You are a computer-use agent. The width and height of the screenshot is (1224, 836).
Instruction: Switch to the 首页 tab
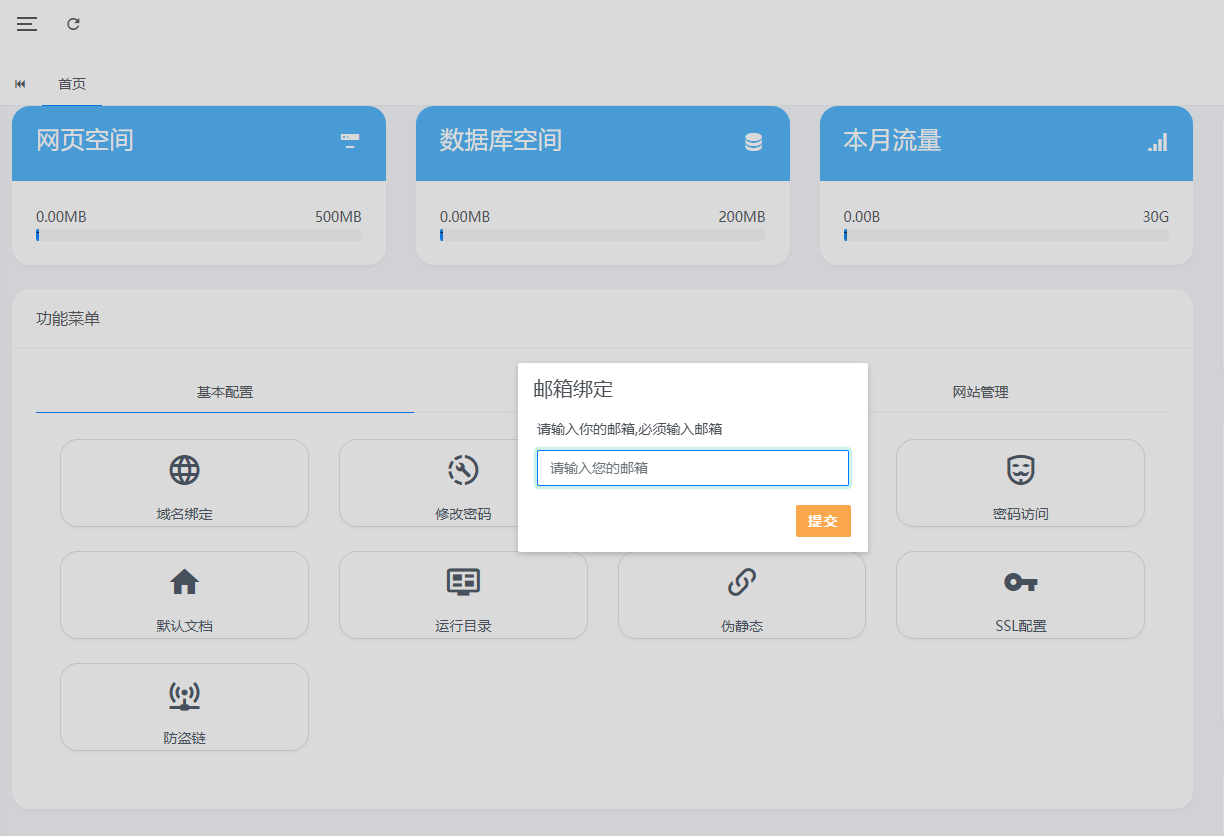pos(72,84)
